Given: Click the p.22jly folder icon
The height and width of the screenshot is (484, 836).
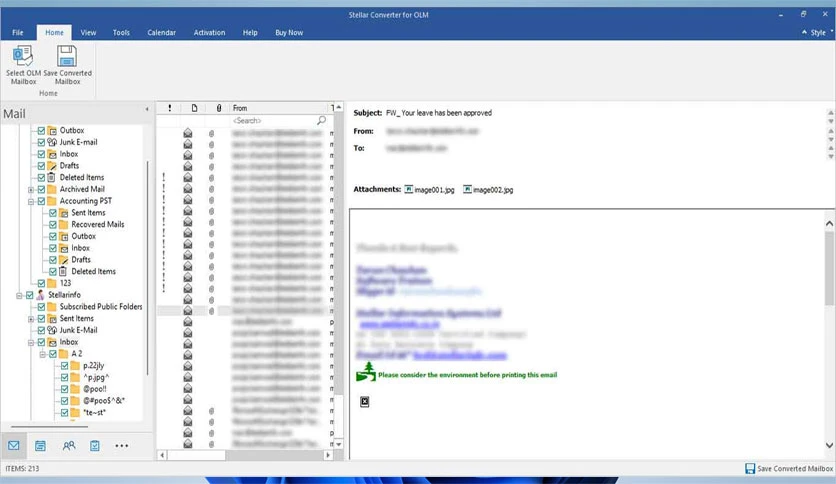Looking at the screenshot, I should pos(75,365).
